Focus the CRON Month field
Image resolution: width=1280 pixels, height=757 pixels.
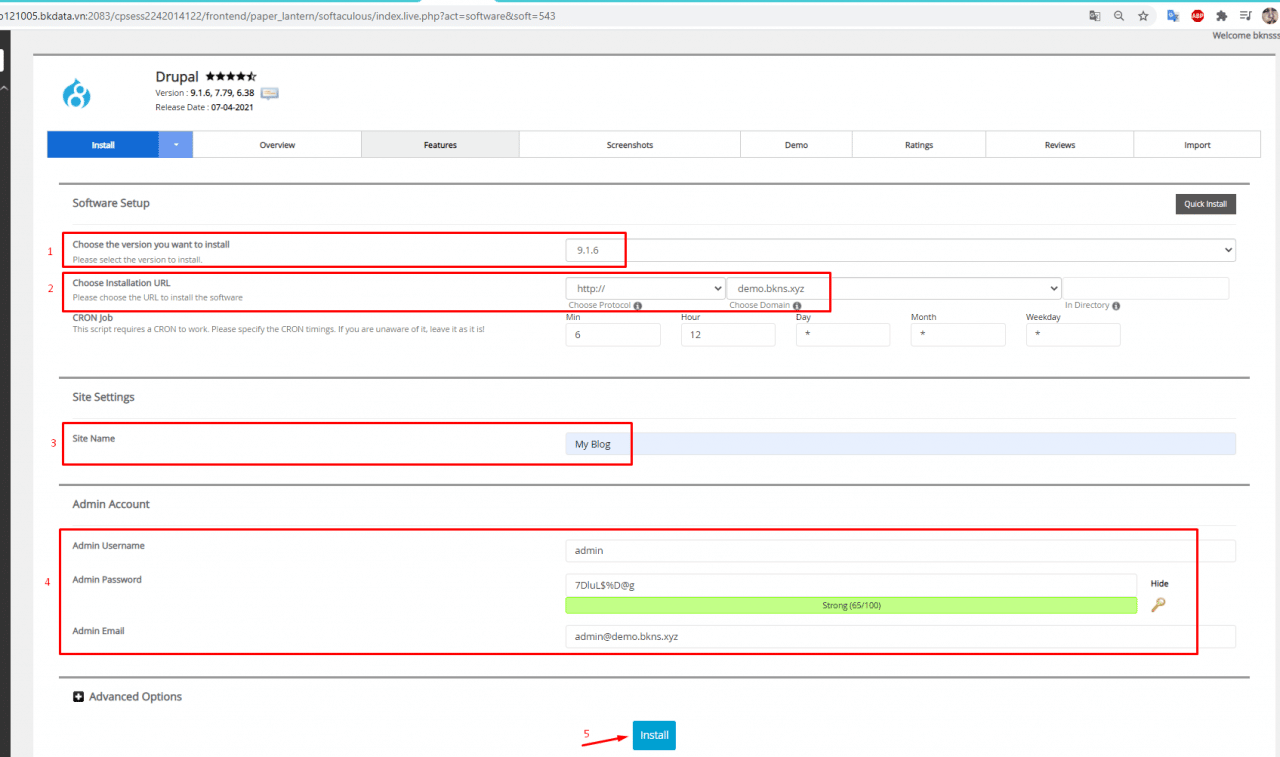click(958, 335)
